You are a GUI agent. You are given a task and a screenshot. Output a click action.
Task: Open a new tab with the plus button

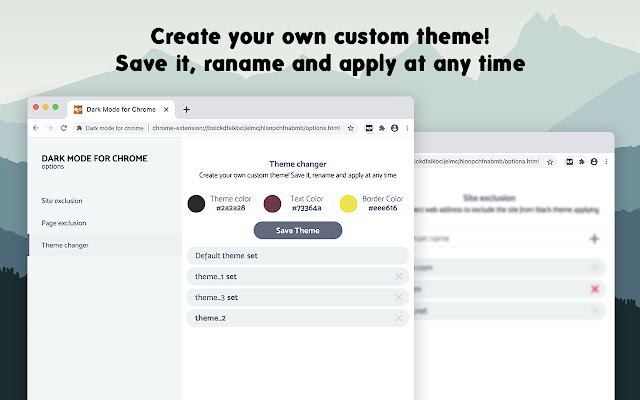(187, 109)
